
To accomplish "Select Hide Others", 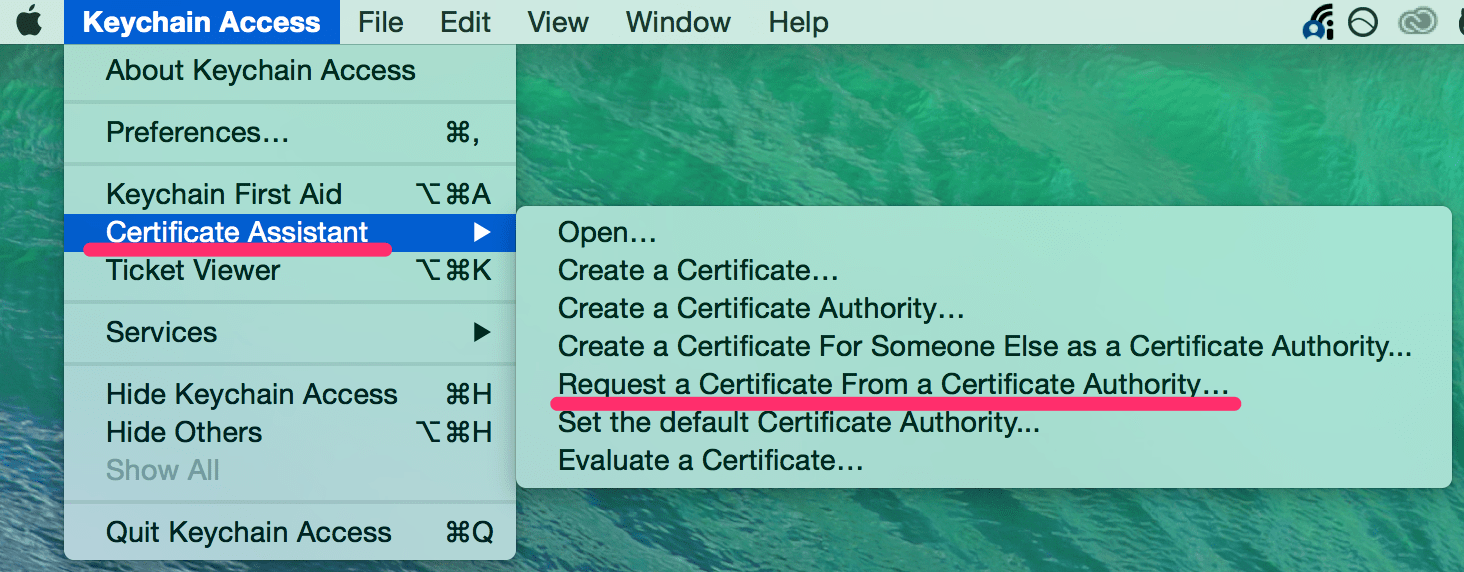I will pos(290,432).
